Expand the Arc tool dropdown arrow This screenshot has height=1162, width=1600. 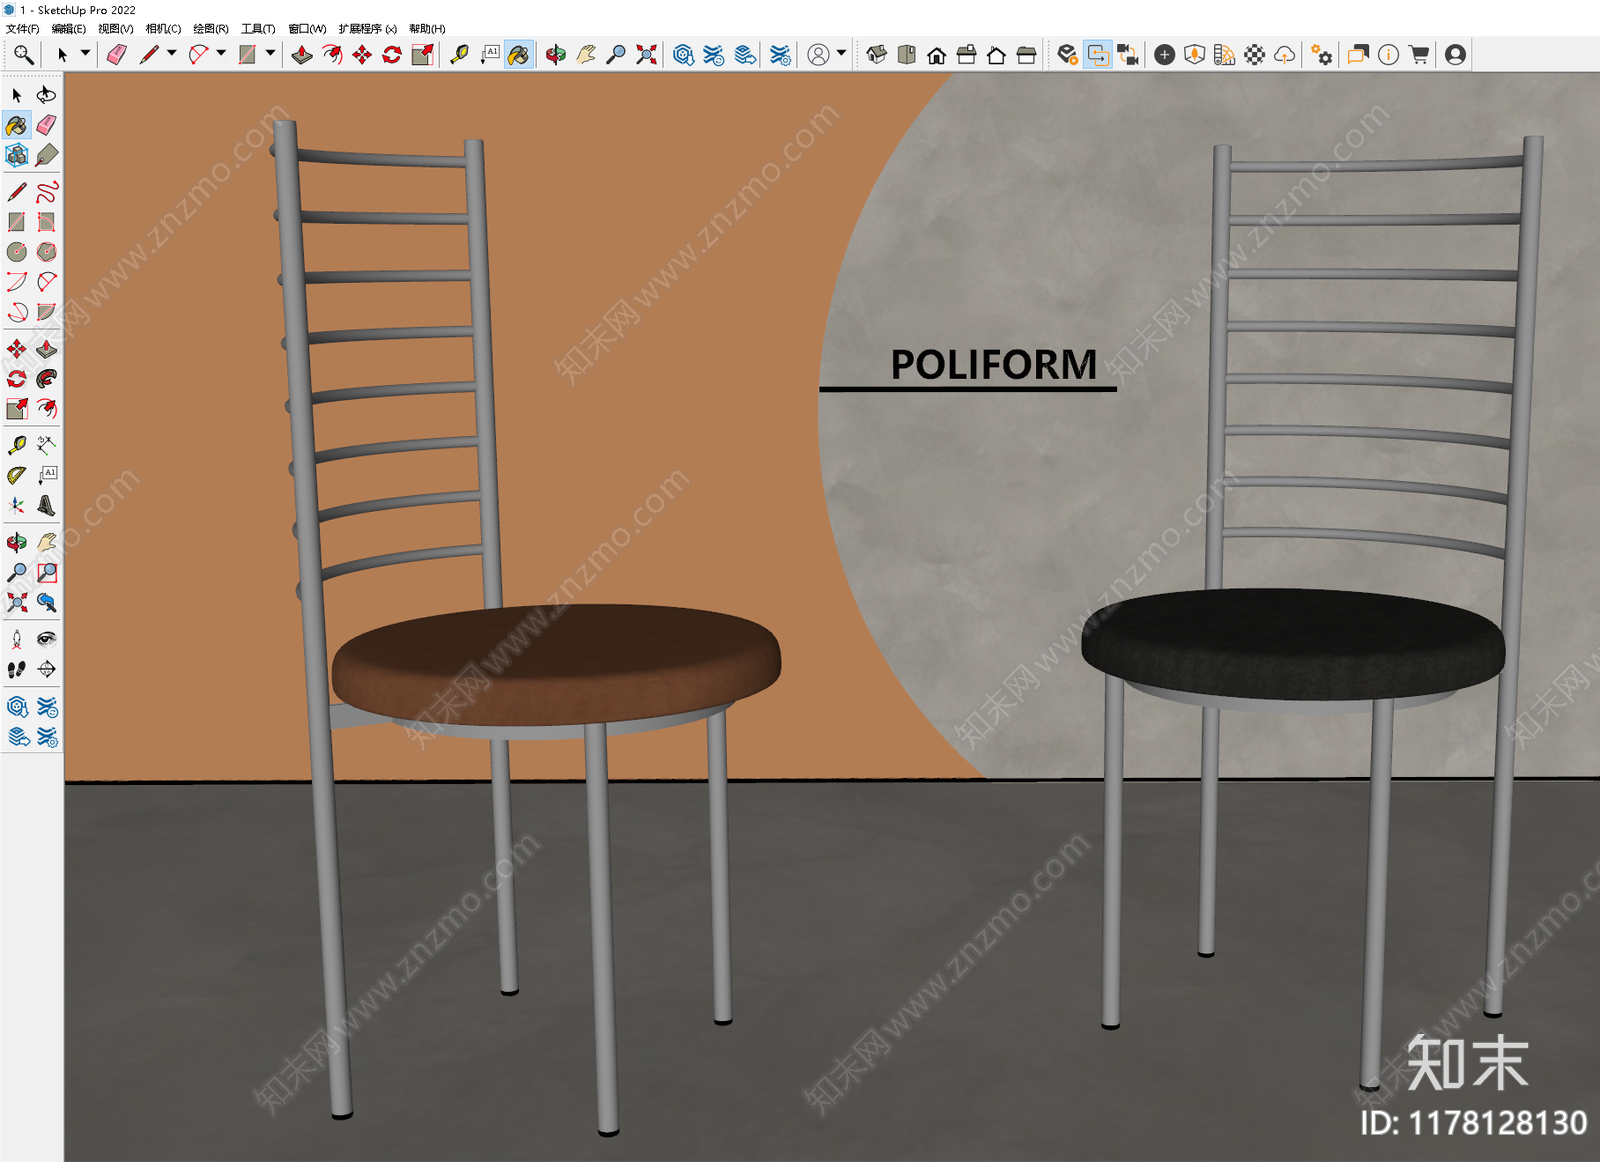point(221,54)
